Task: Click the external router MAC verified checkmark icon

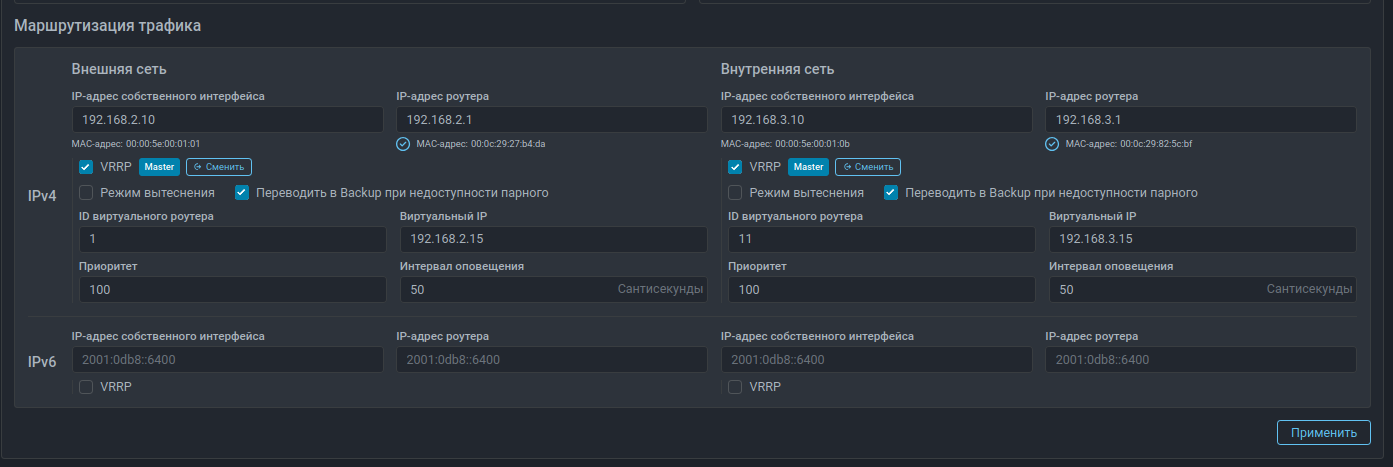Action: (403, 144)
